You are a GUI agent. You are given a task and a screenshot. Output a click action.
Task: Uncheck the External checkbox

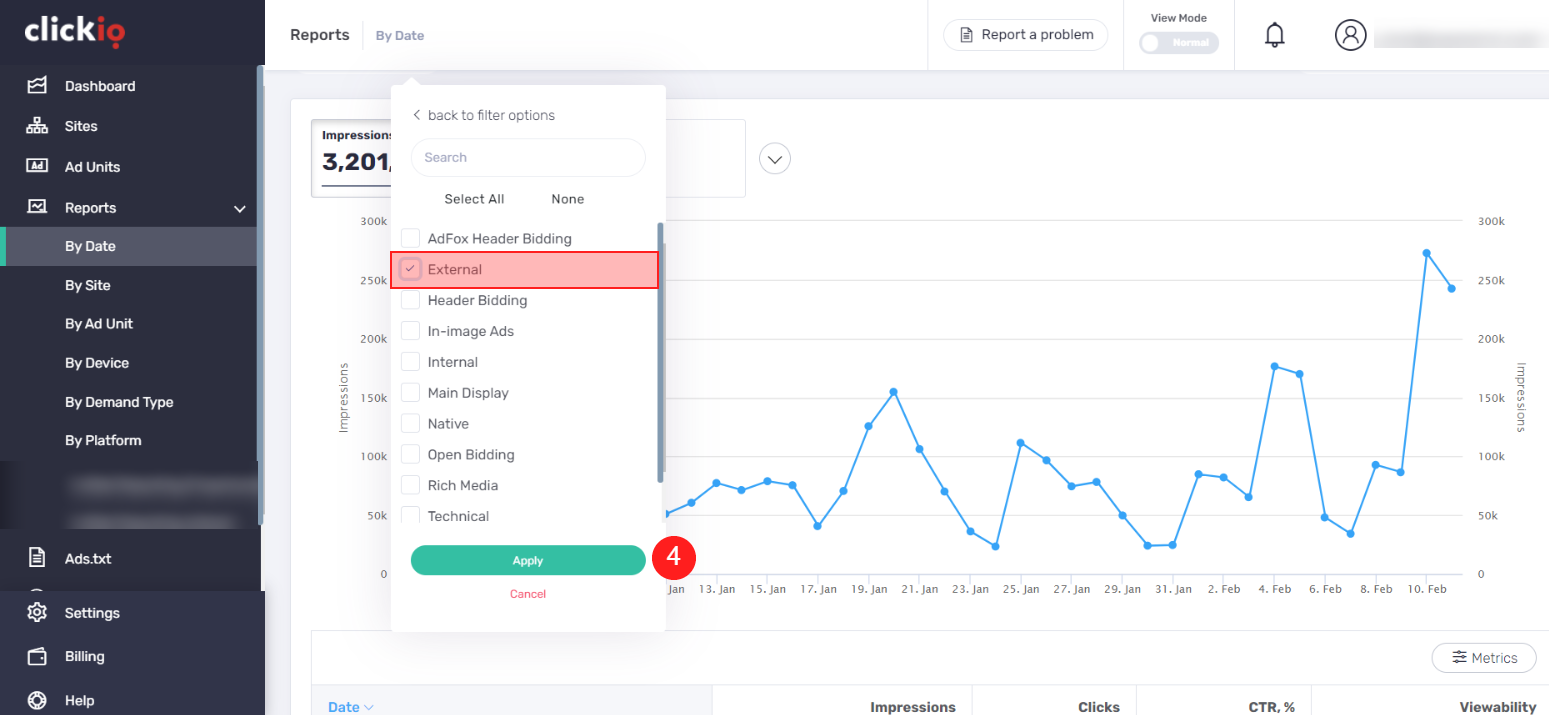[410, 269]
